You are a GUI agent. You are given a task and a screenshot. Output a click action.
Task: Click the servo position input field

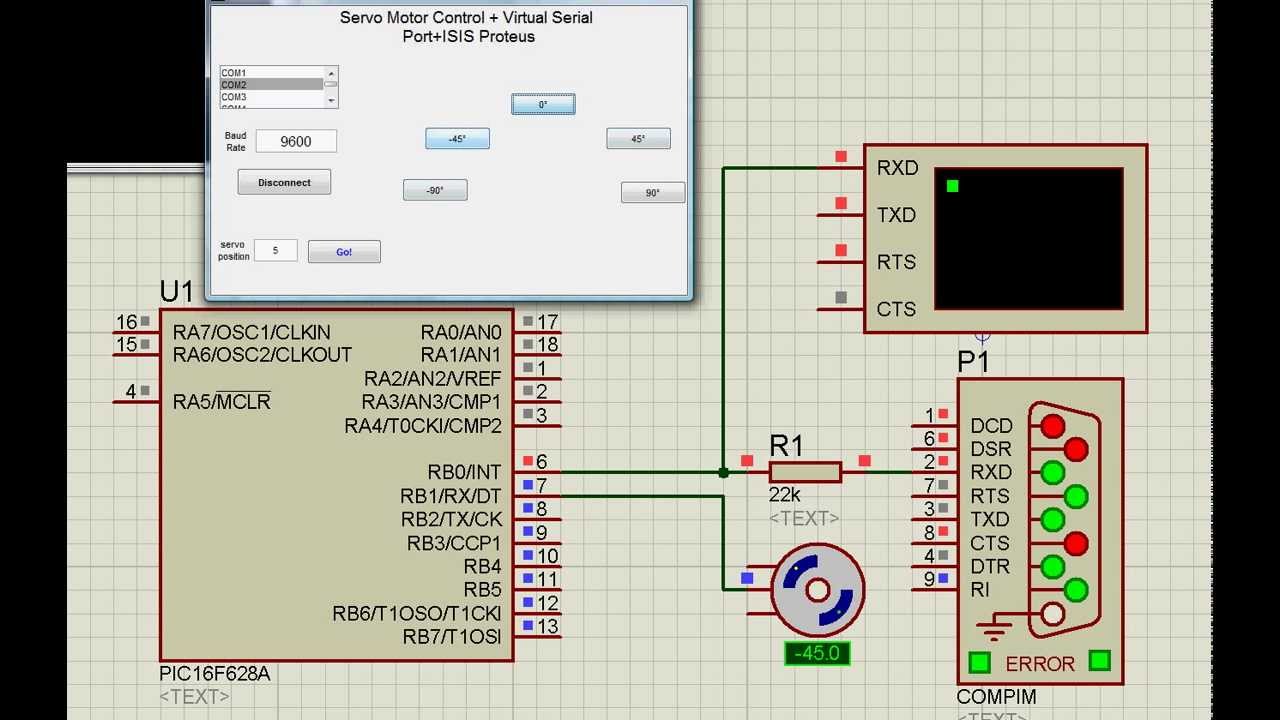[x=275, y=251]
